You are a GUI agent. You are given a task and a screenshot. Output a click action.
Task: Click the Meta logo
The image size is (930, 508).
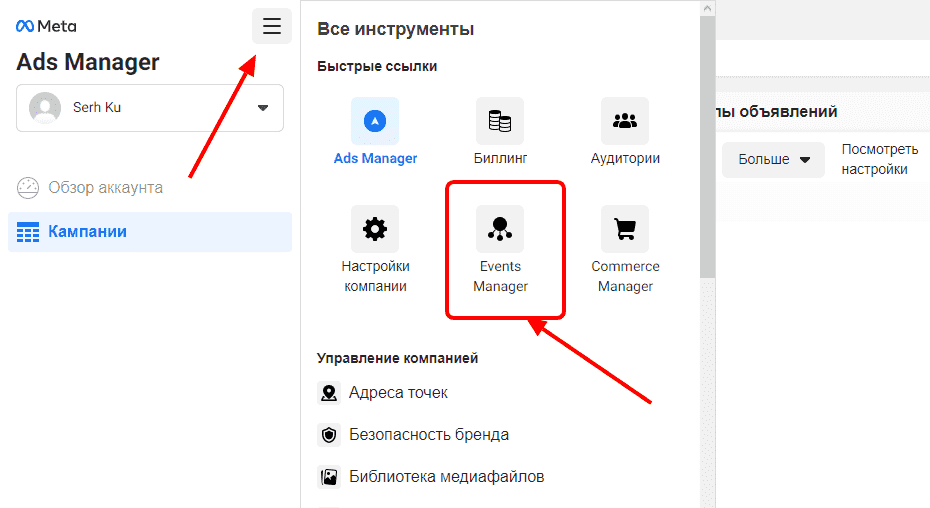pyautogui.click(x=46, y=26)
